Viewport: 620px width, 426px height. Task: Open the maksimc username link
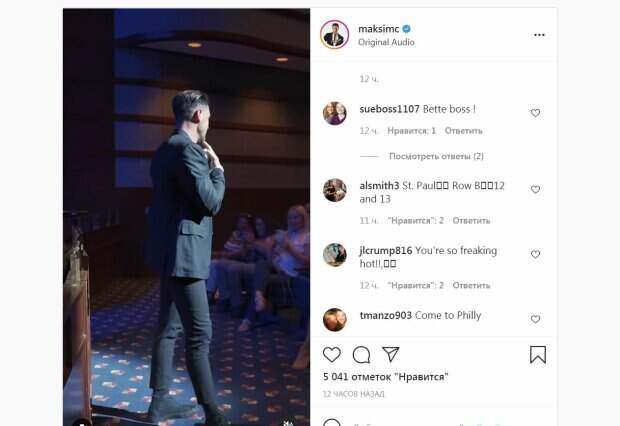coord(378,29)
